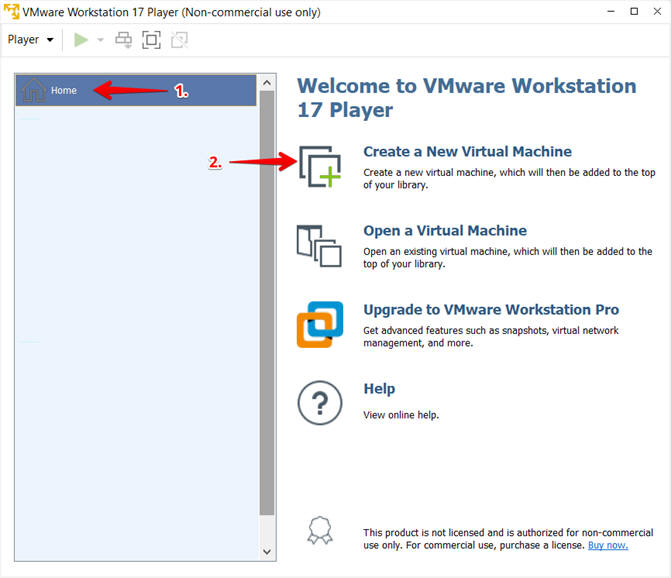Click the Open a Virtual Machine icon
This screenshot has width=671, height=578.
tap(319, 246)
